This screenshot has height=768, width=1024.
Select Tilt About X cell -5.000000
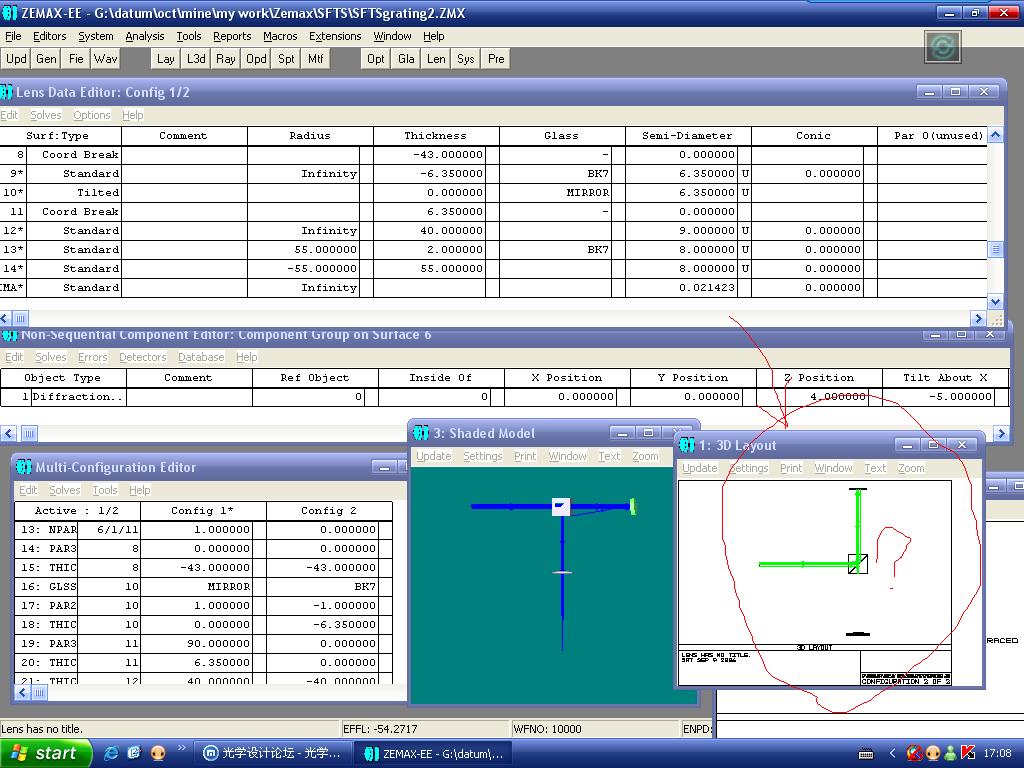pos(938,396)
